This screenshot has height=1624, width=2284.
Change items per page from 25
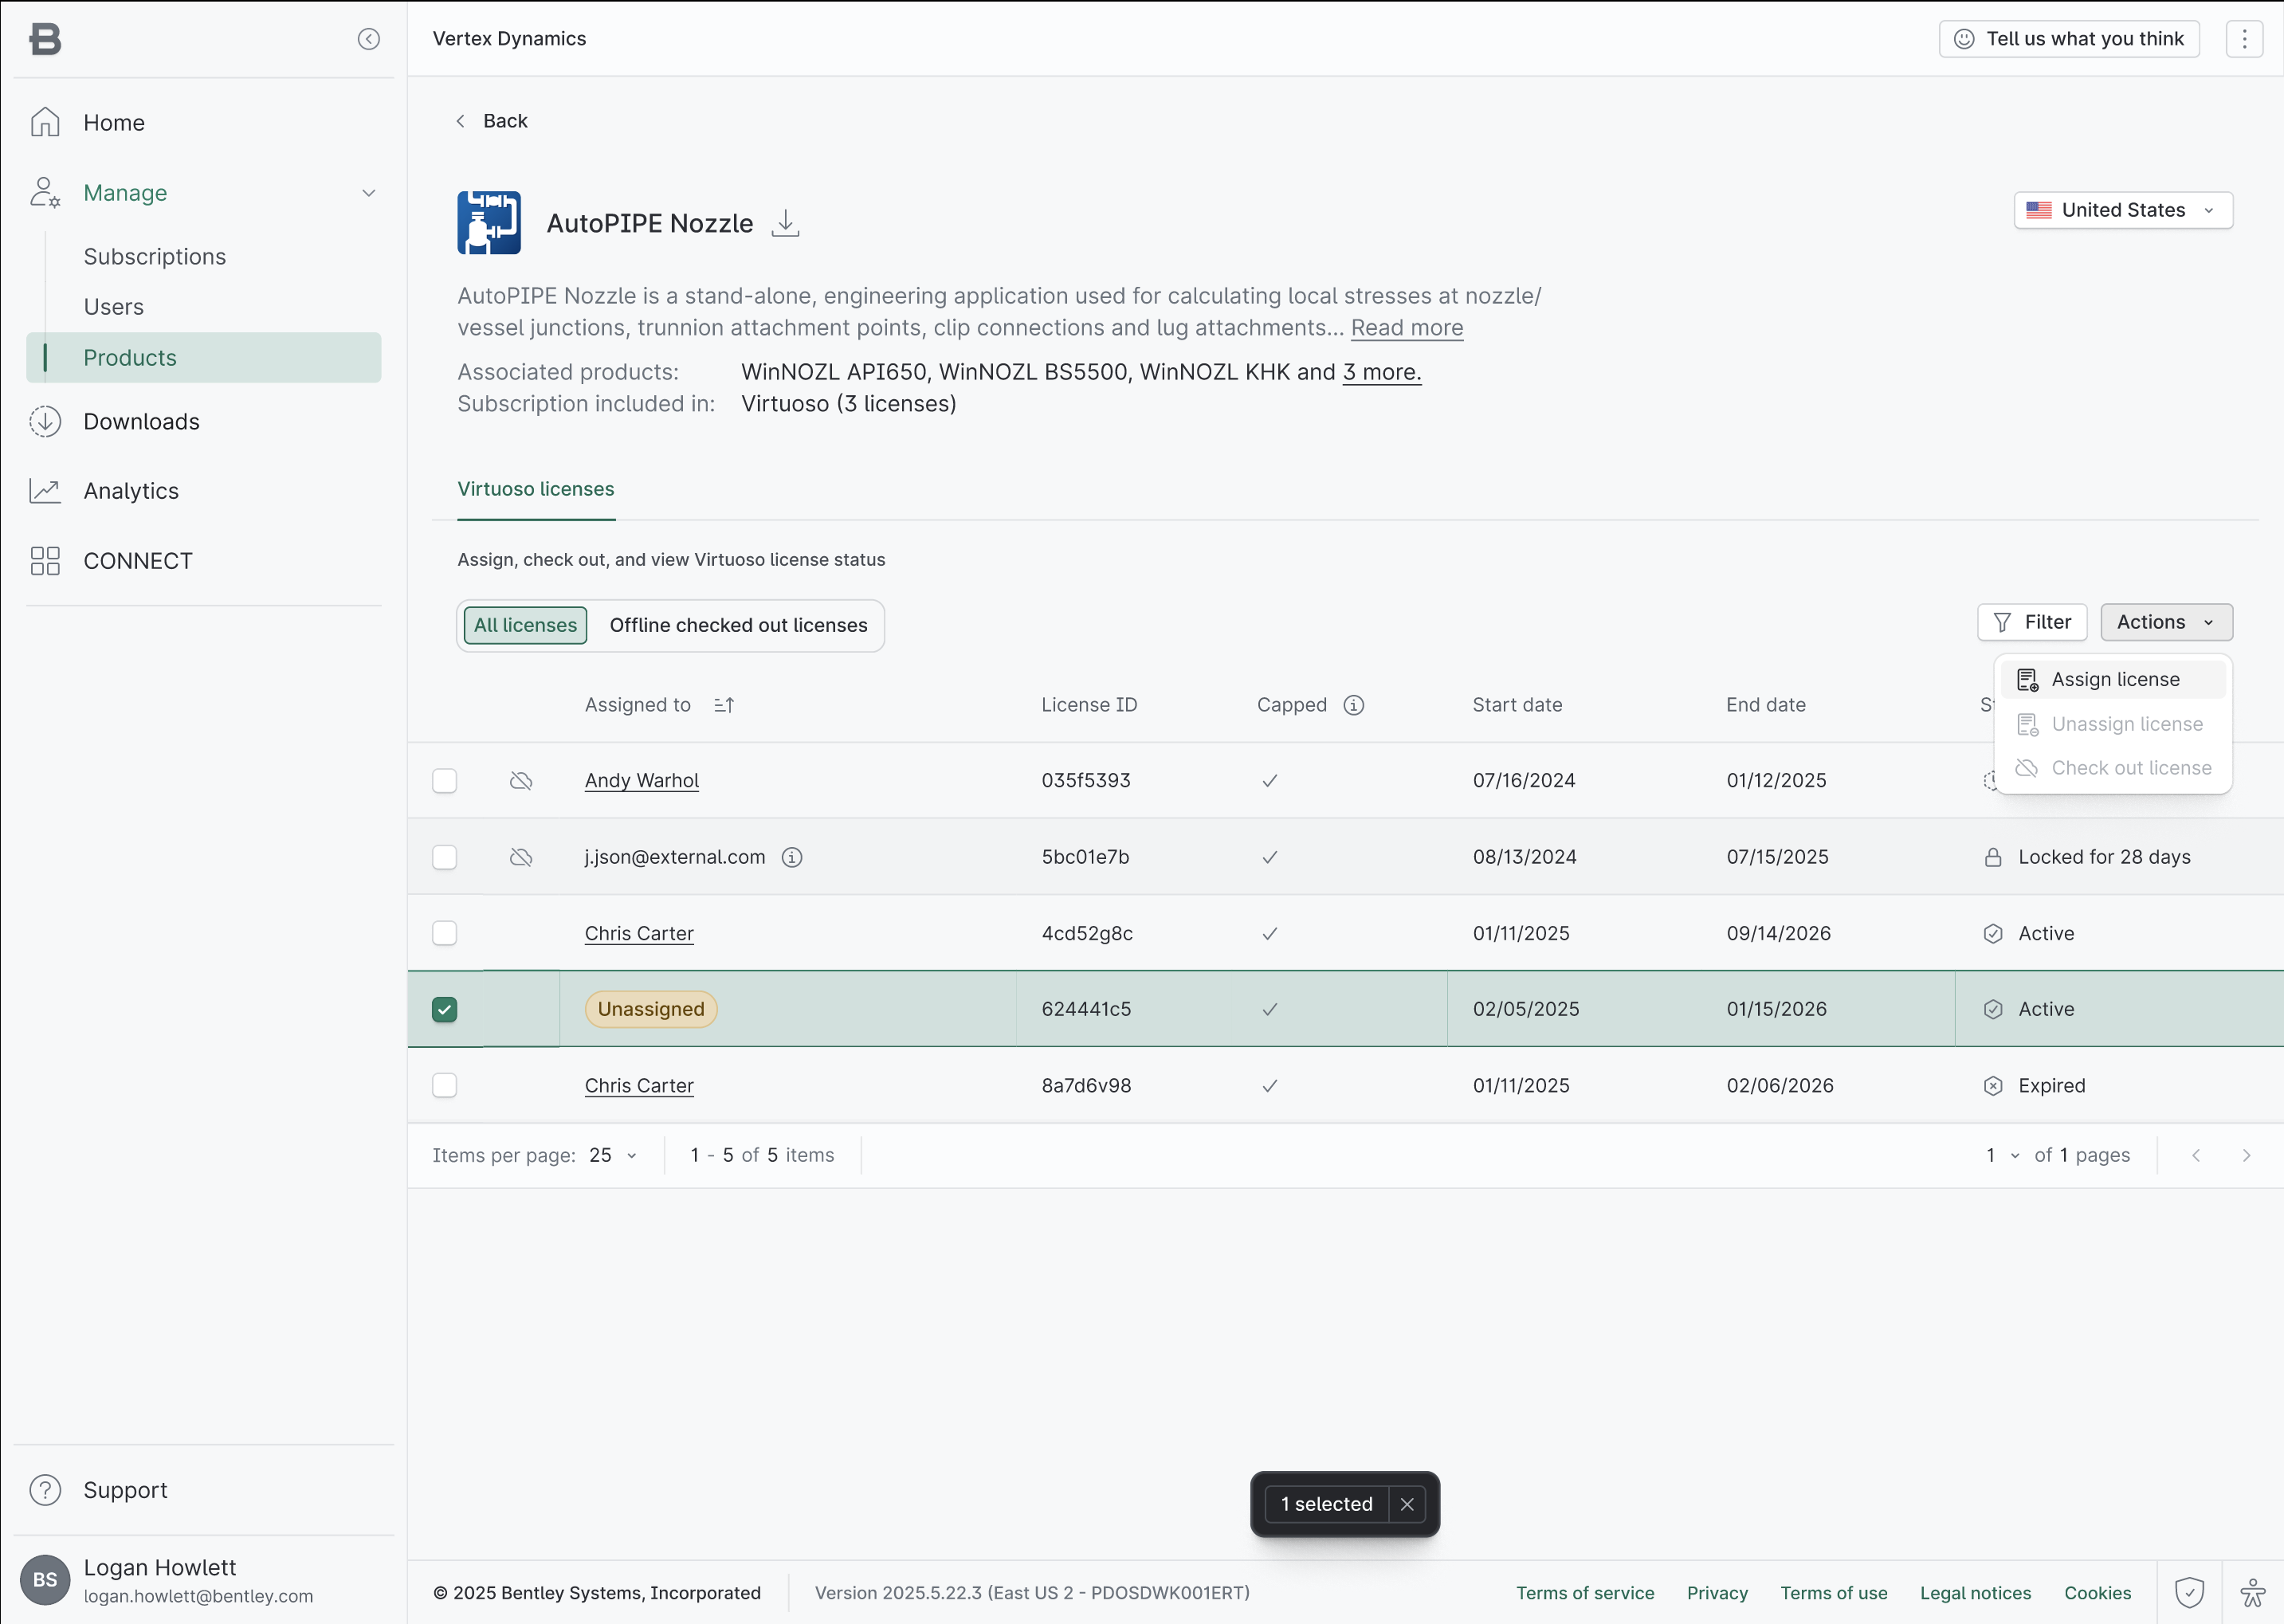pyautogui.click(x=613, y=1156)
